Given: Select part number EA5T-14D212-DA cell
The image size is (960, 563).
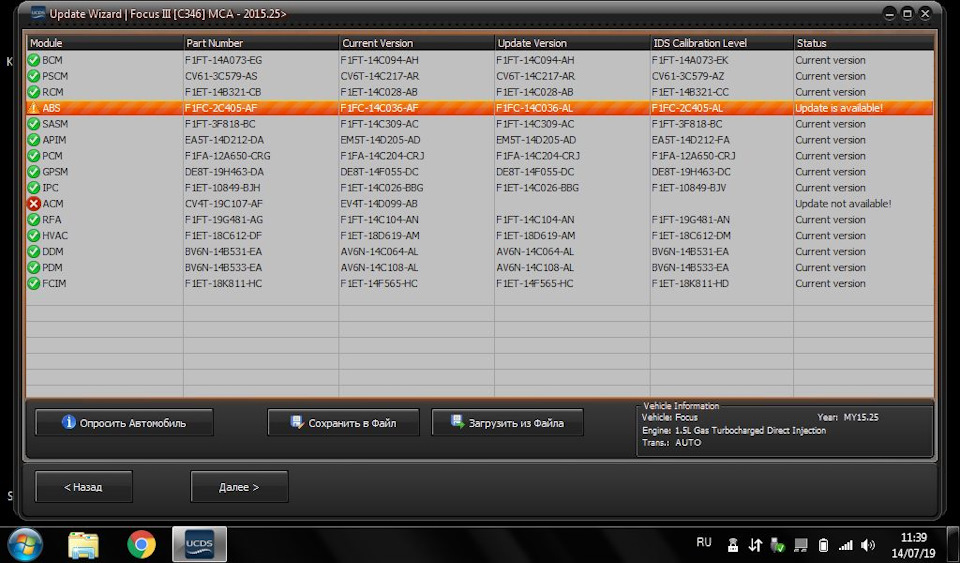Looking at the screenshot, I should point(224,140).
